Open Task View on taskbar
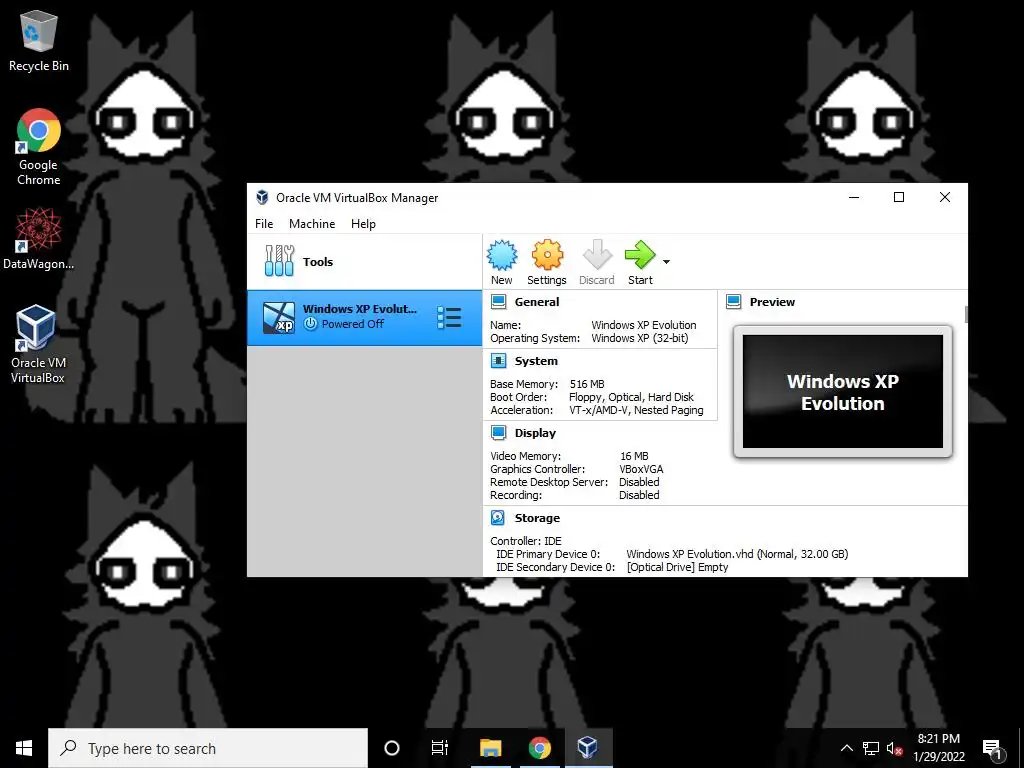Viewport: 1024px width, 768px height. coord(440,748)
